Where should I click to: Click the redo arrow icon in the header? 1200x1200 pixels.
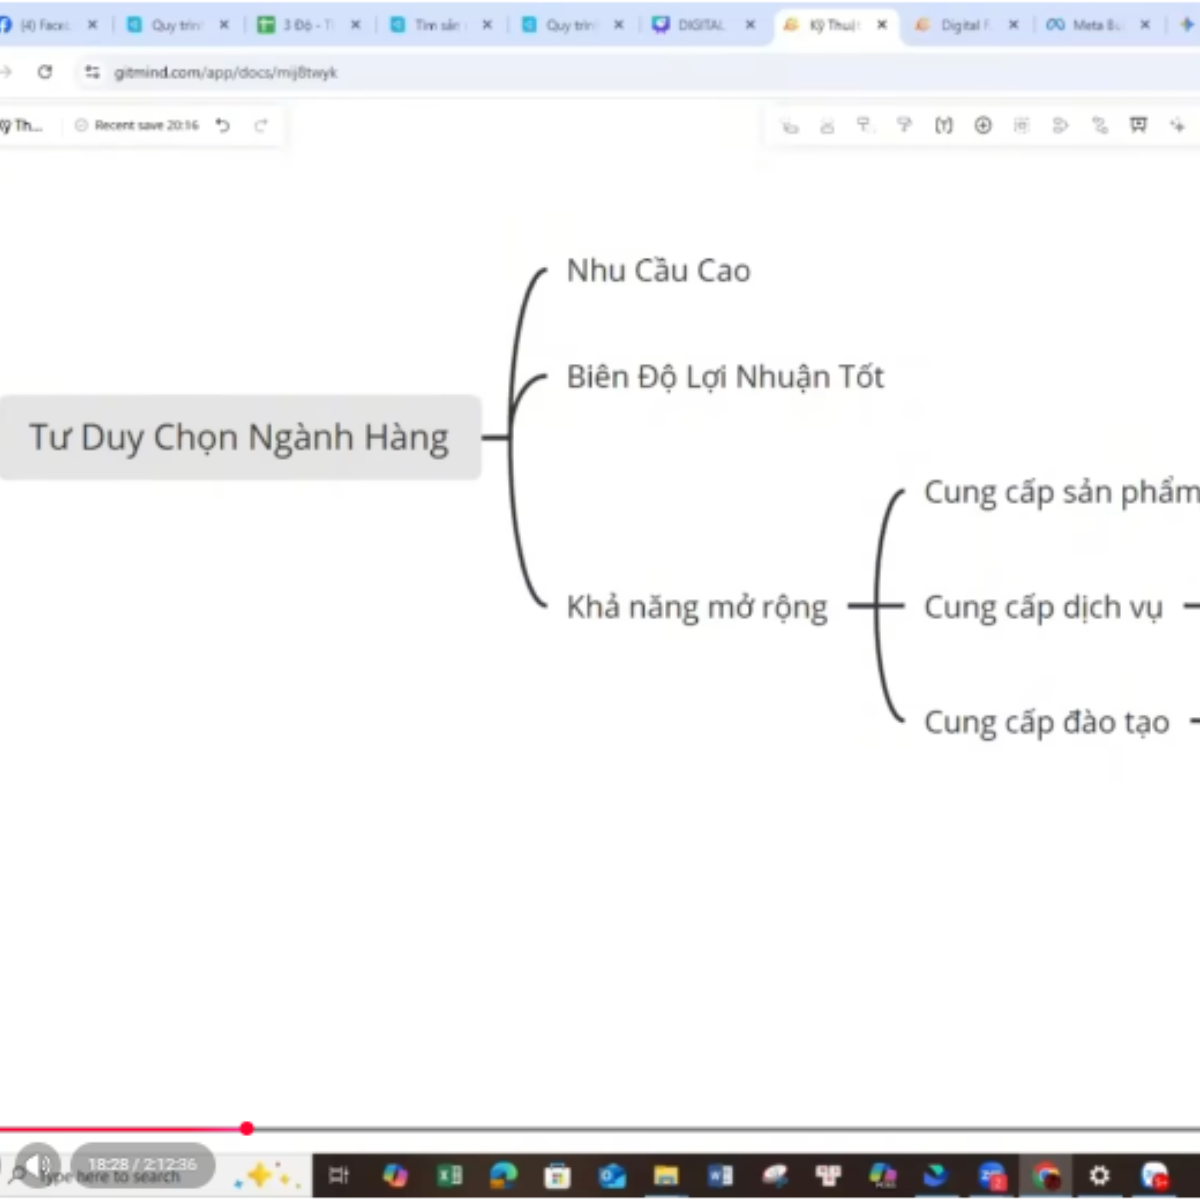pos(261,125)
